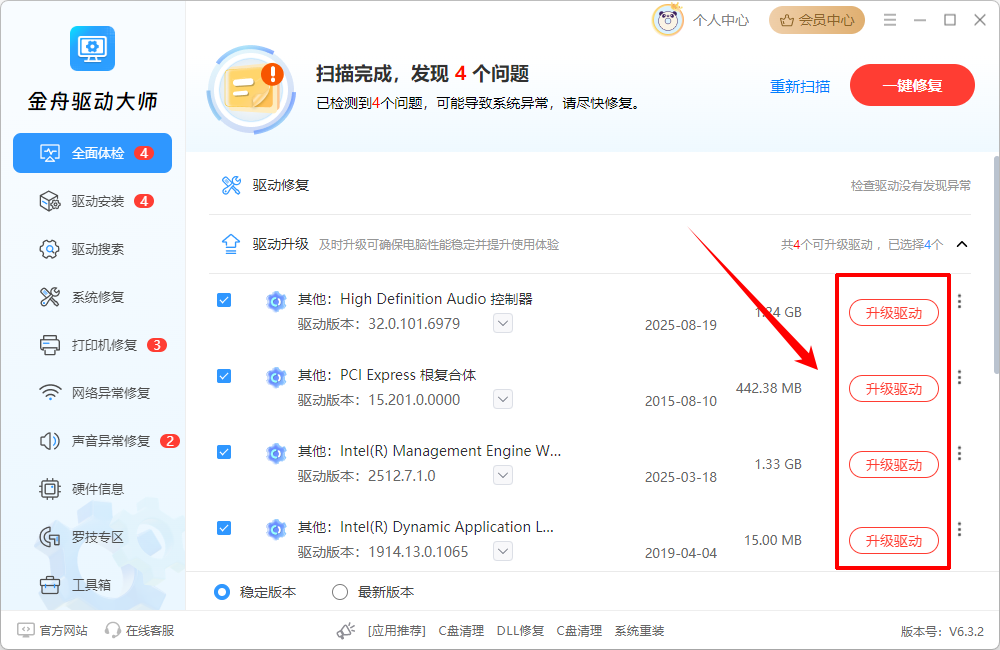Click the 系统重装 footer link
1000x650 pixels.
pyautogui.click(x=640, y=631)
